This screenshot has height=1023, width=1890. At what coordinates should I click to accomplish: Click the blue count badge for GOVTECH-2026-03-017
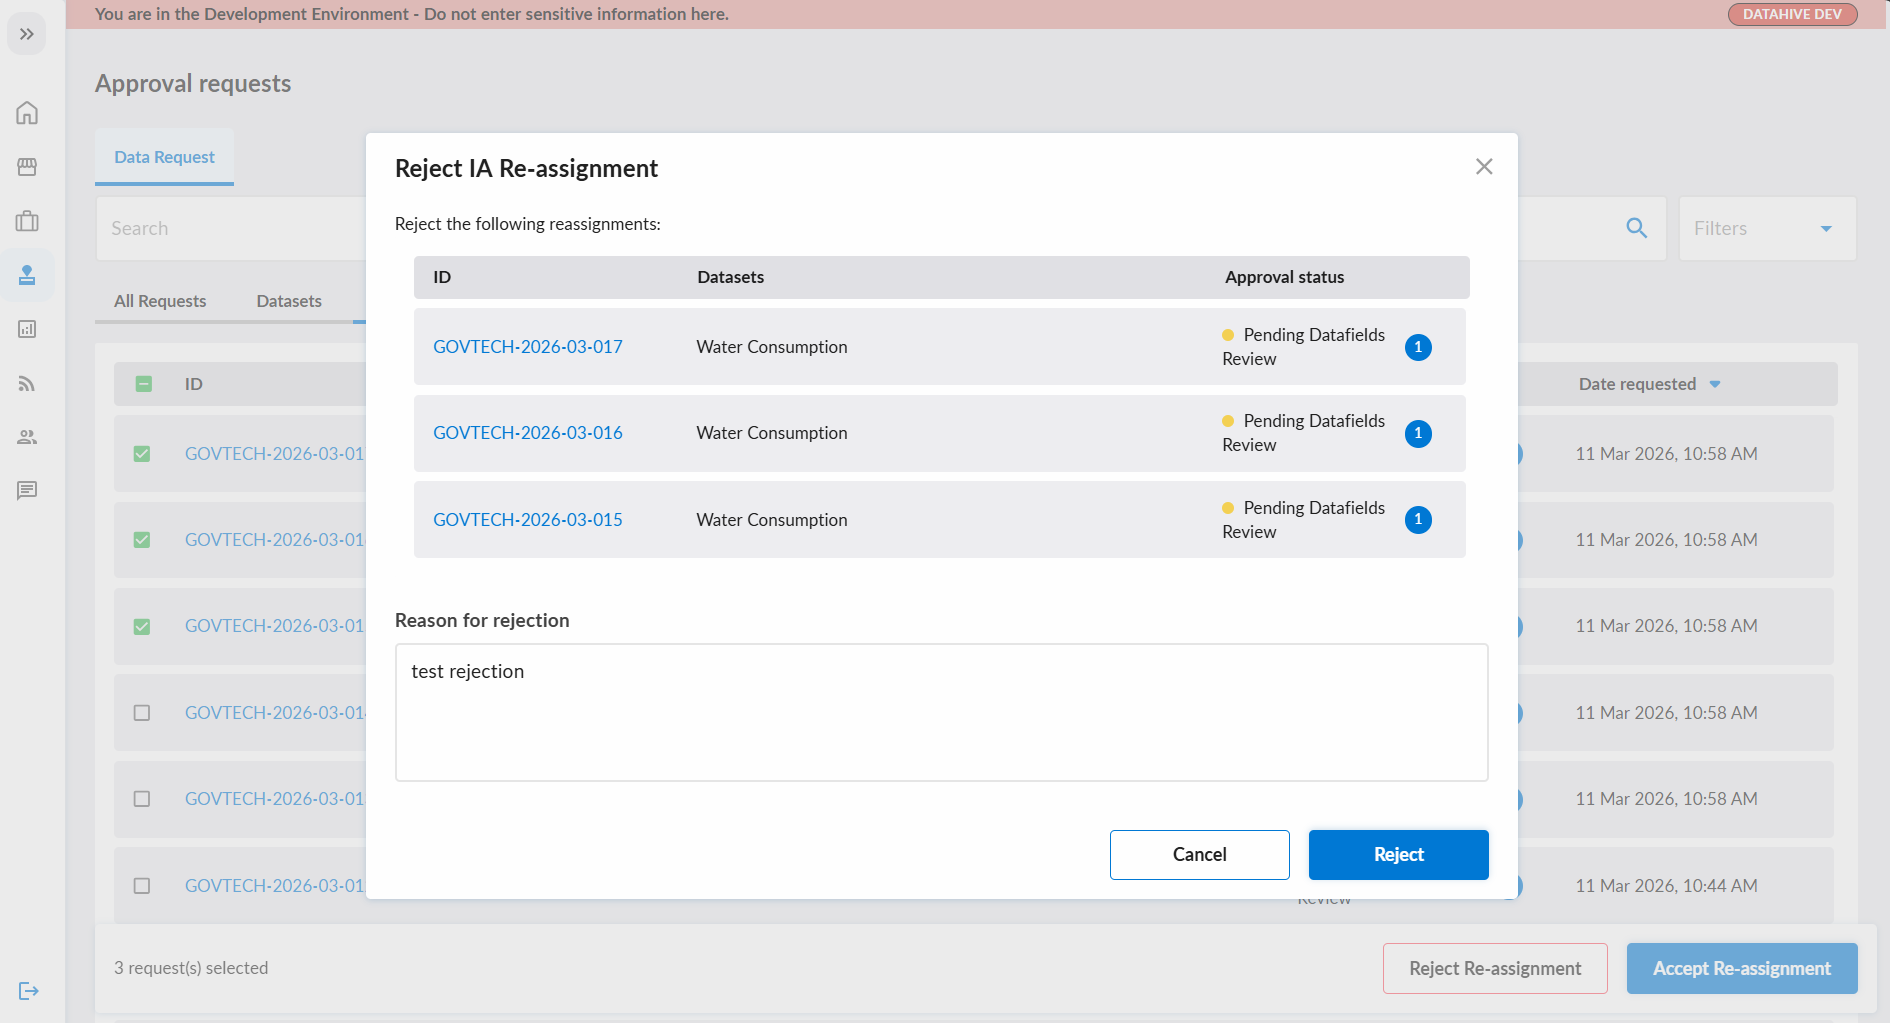pyautogui.click(x=1418, y=347)
